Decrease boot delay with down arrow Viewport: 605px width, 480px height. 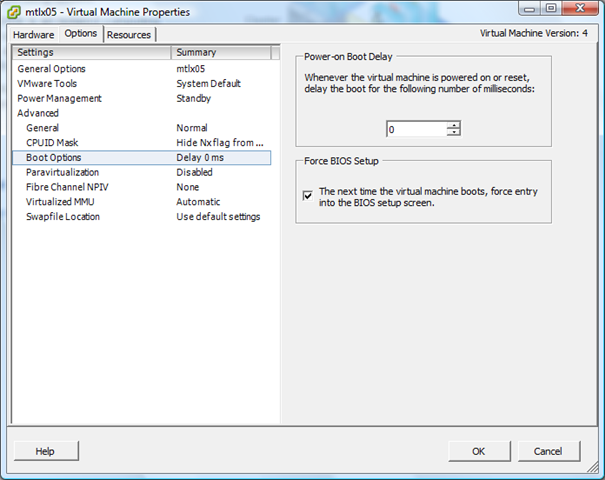[x=454, y=132]
